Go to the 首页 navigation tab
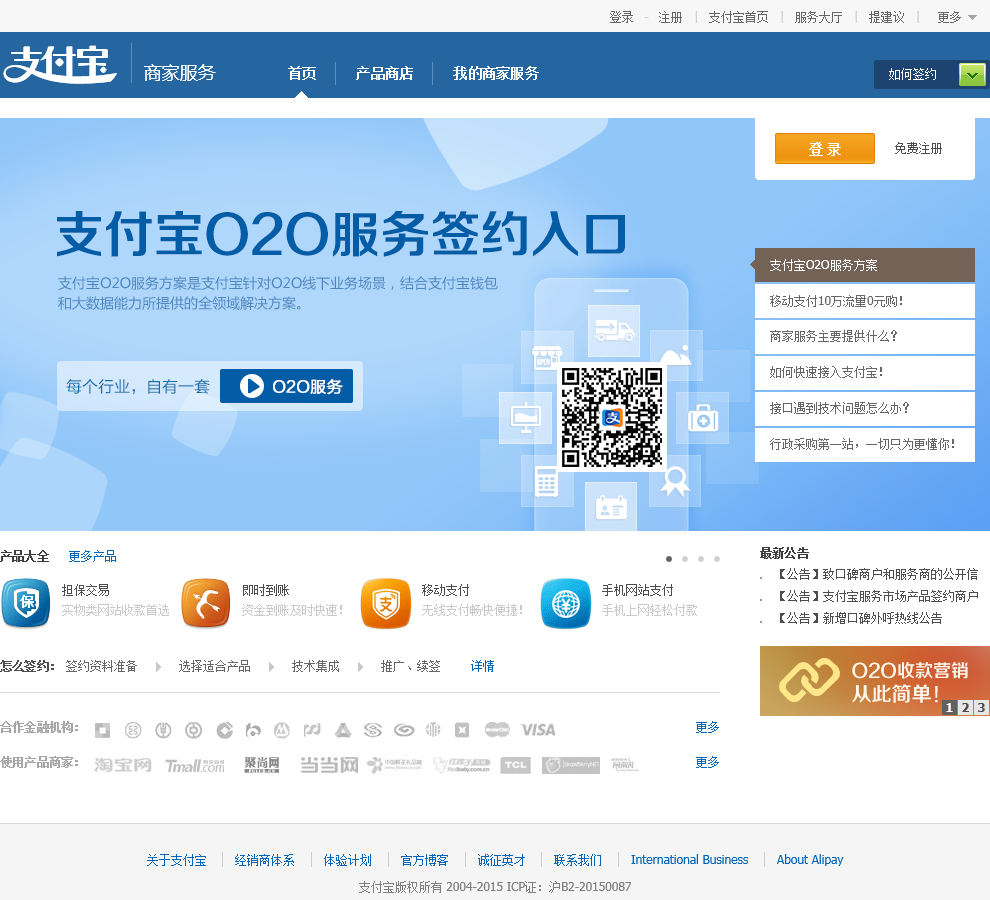Viewport: 990px width, 900px height. tap(302, 73)
